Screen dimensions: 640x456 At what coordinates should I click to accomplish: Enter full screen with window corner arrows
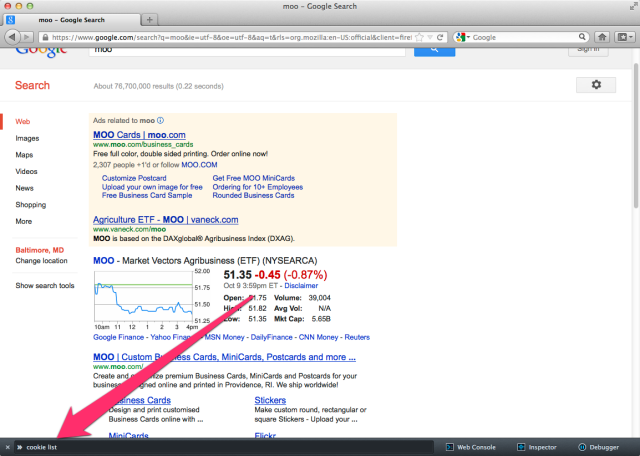(633, 6)
